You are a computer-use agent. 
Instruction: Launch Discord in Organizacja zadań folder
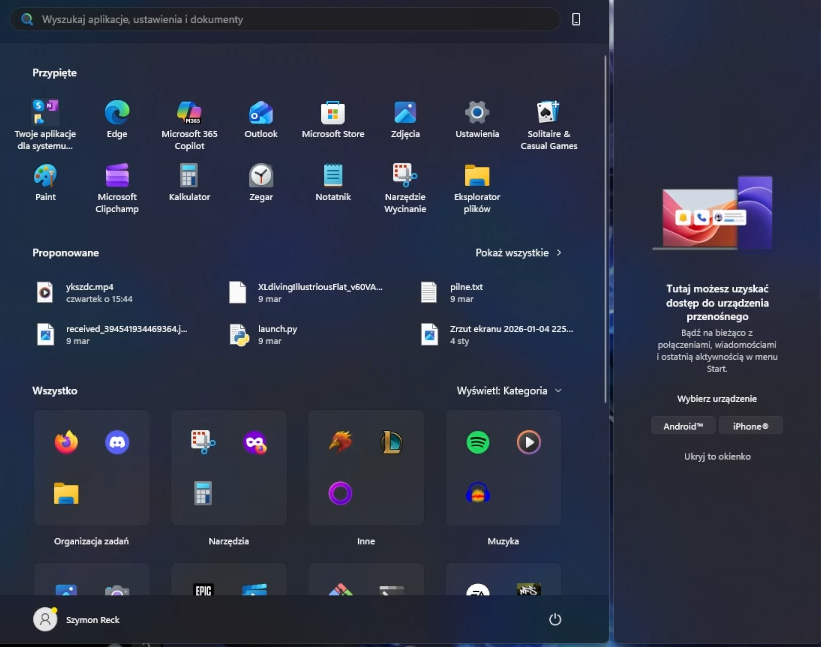pos(117,442)
